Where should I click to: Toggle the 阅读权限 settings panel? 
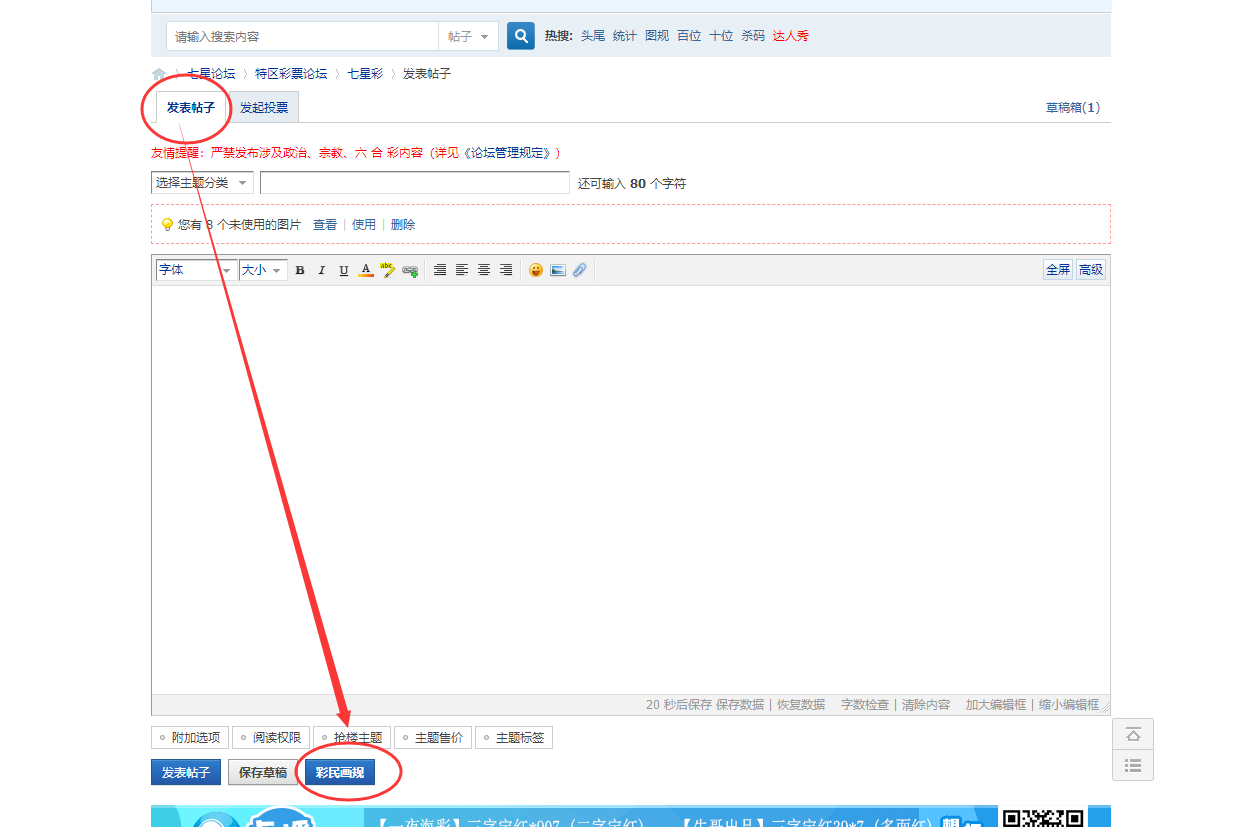point(270,738)
